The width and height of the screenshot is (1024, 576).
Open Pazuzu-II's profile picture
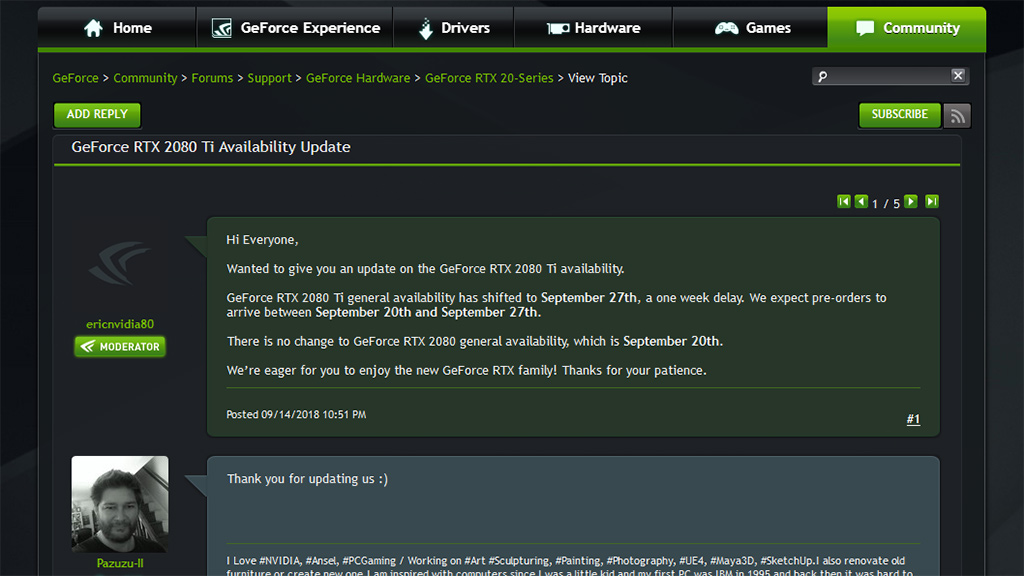point(120,504)
